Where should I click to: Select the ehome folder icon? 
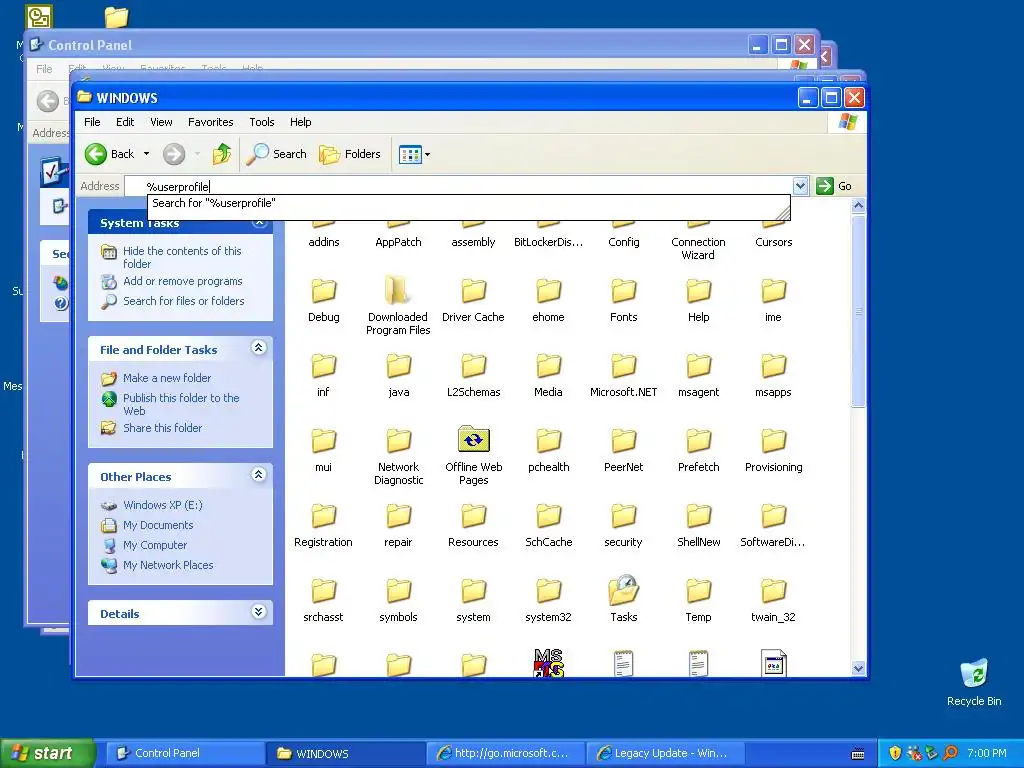point(549,291)
